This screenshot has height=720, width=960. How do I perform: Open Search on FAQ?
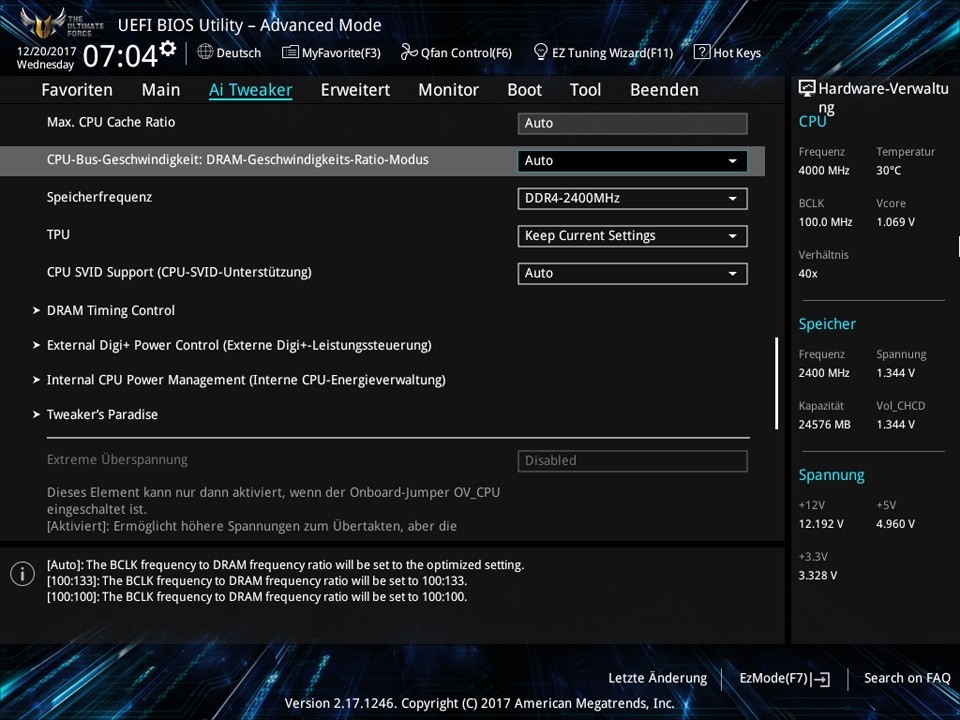click(x=907, y=678)
